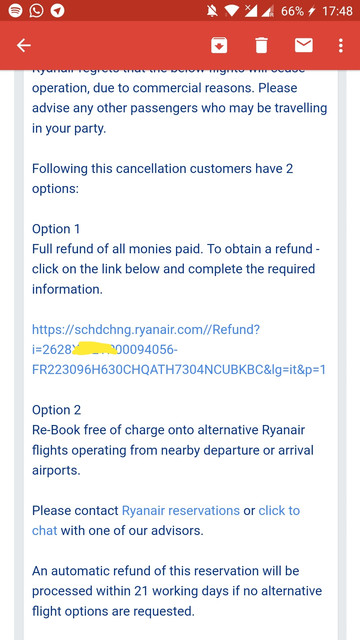Tap the Option 2 heading text
This screenshot has width=360, height=640.
(x=56, y=410)
